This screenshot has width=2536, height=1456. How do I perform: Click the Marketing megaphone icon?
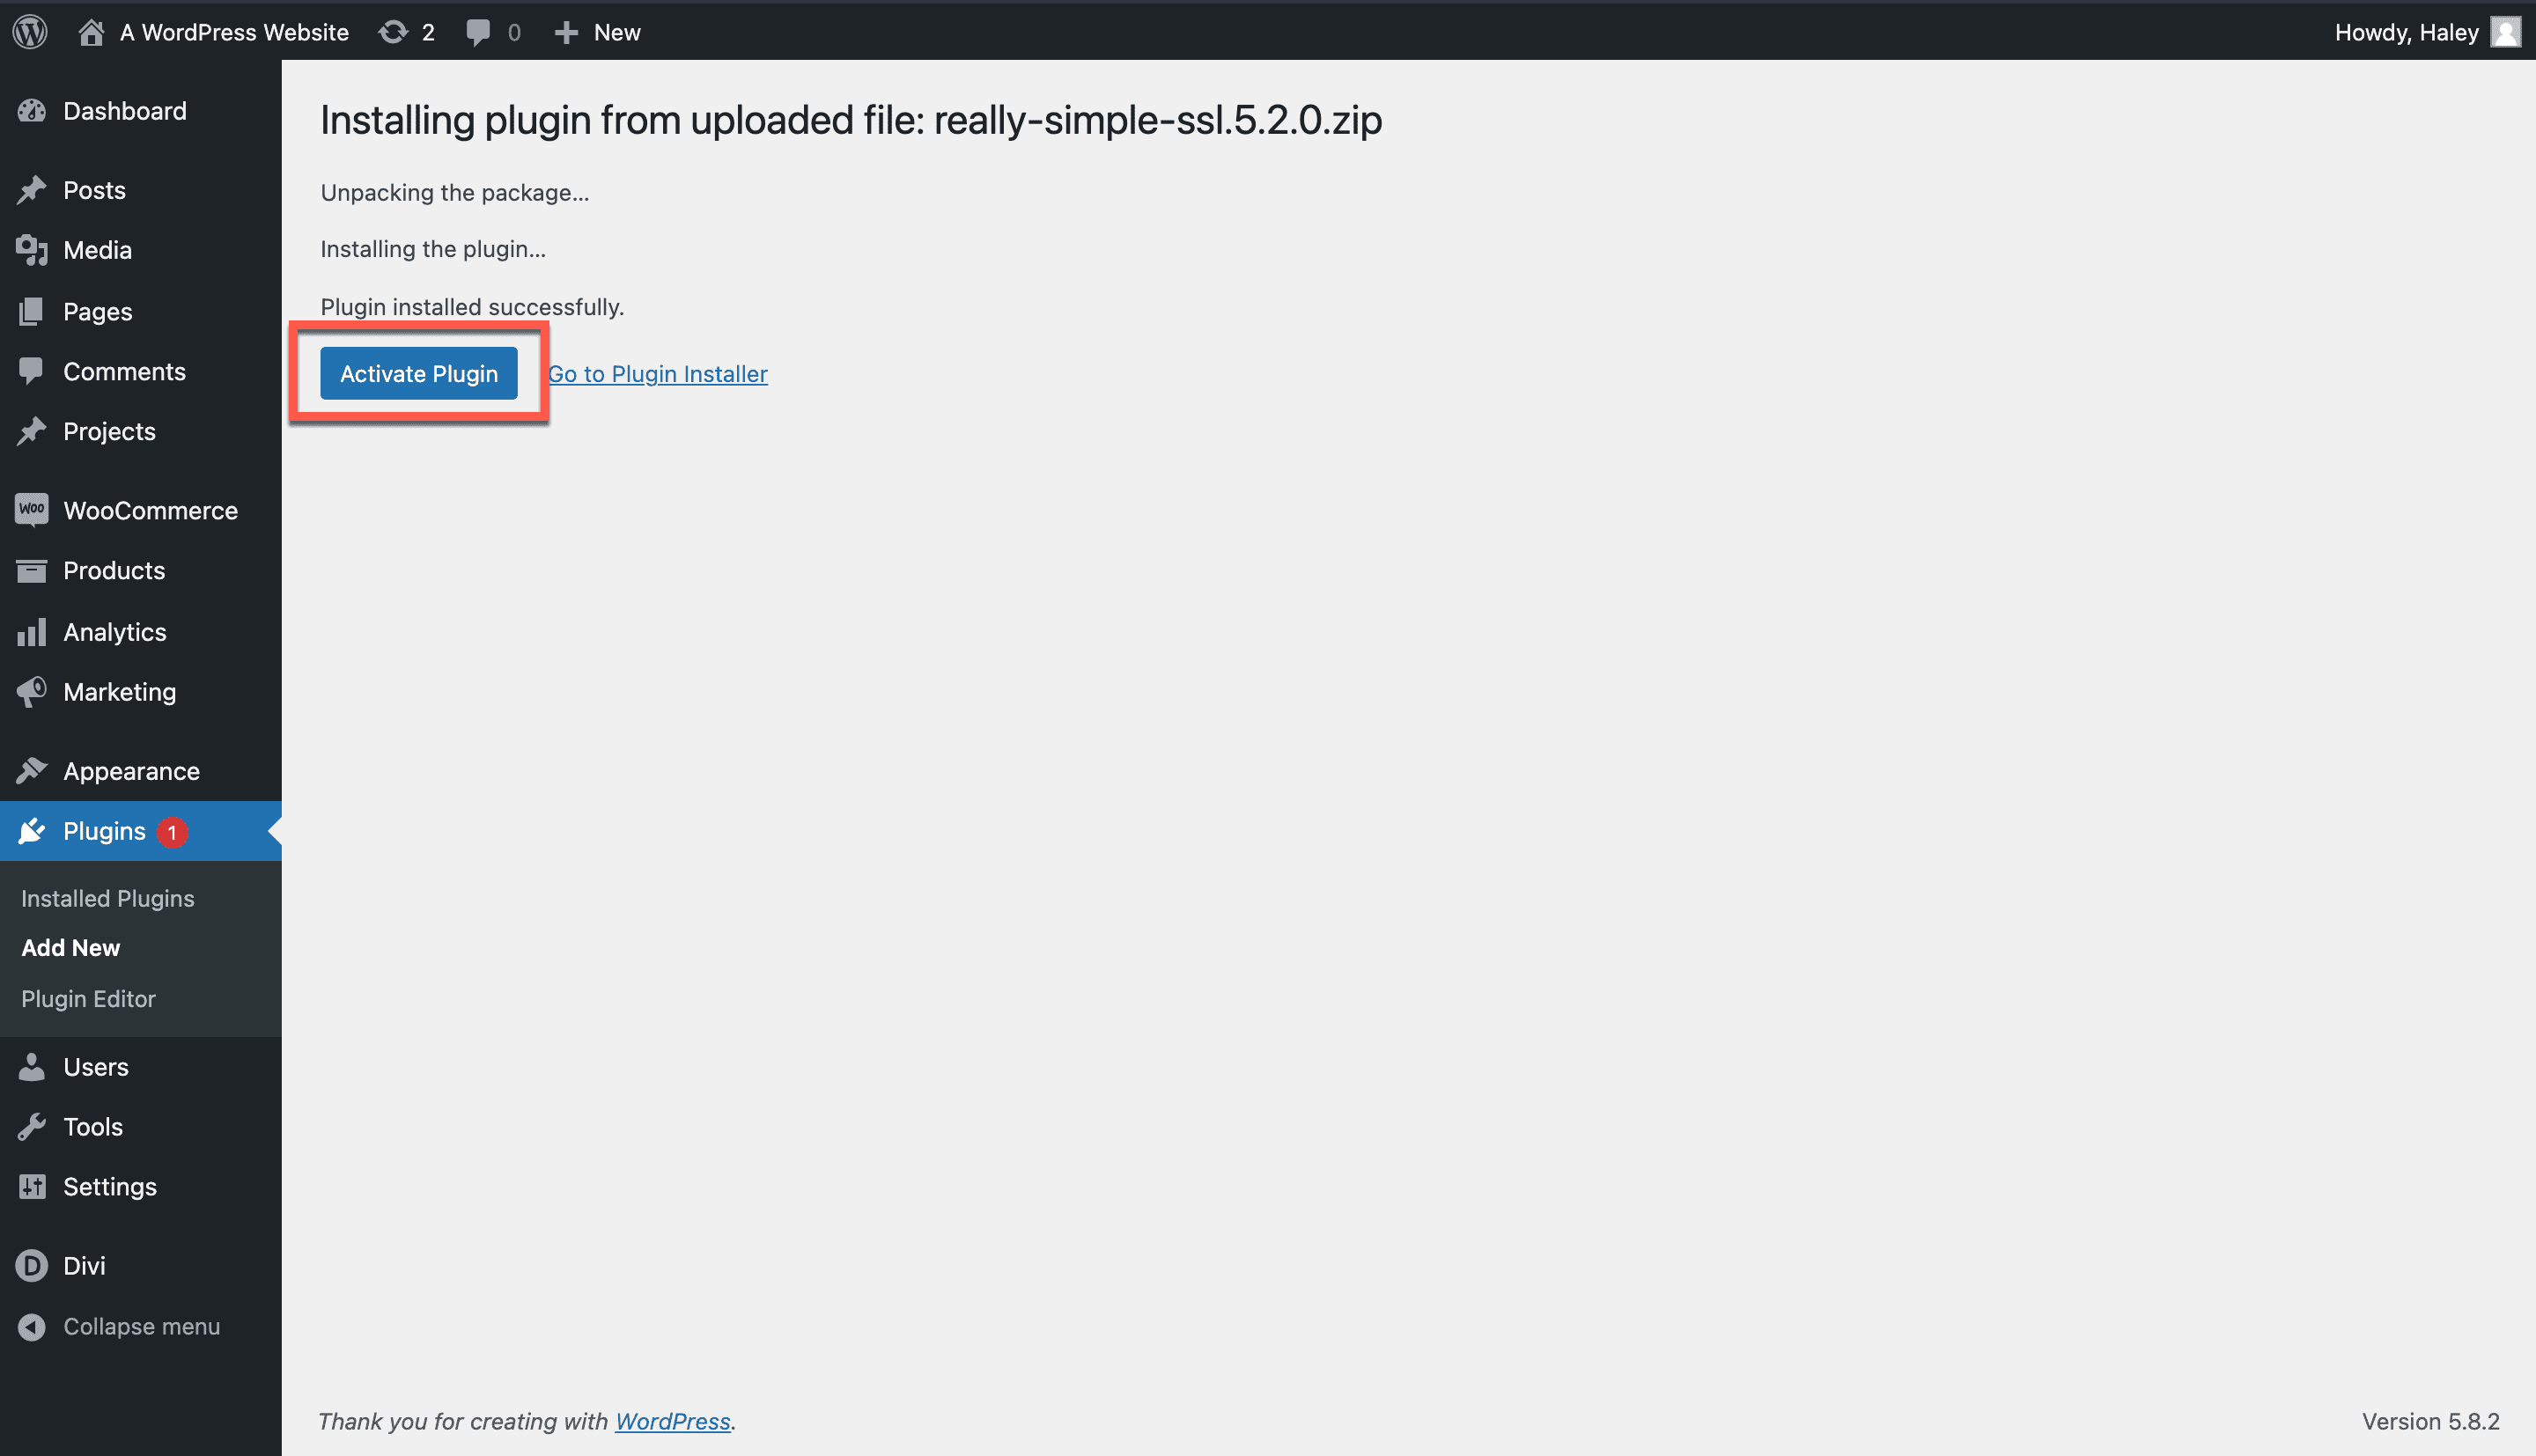coord(32,691)
